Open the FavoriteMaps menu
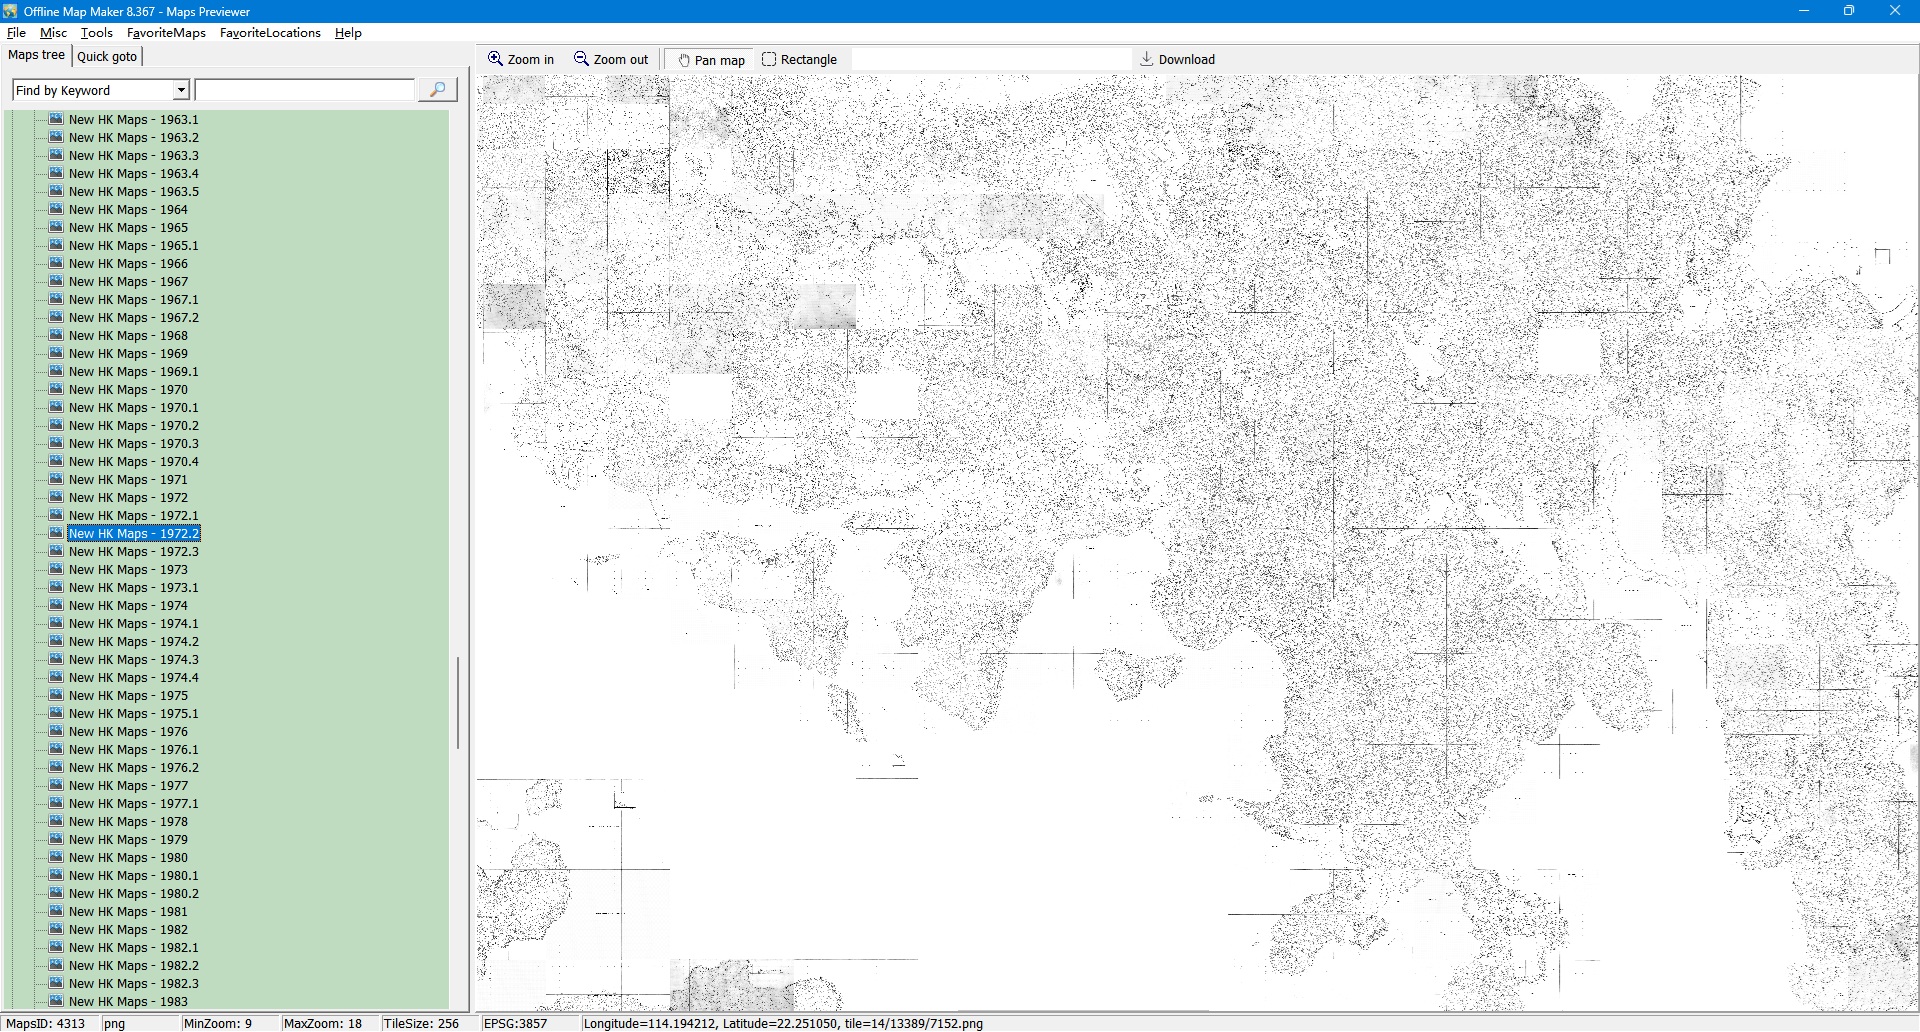Screen dimensions: 1920x1032 coord(166,33)
